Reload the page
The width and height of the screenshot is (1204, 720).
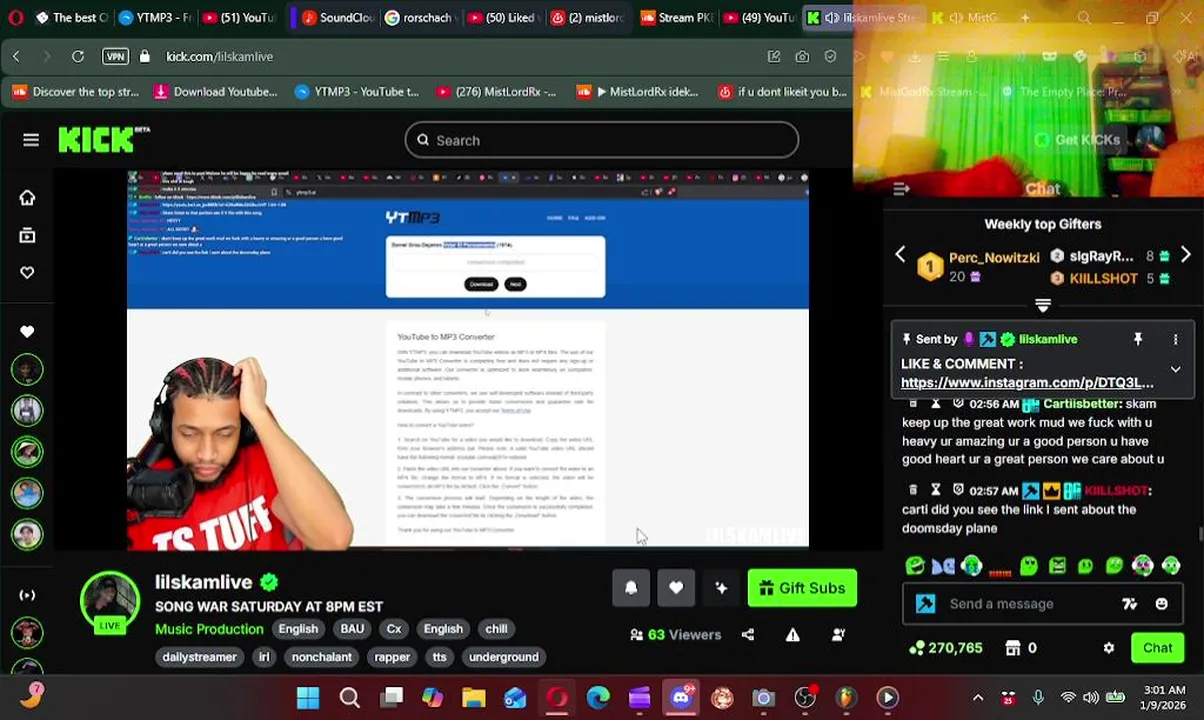click(x=77, y=57)
